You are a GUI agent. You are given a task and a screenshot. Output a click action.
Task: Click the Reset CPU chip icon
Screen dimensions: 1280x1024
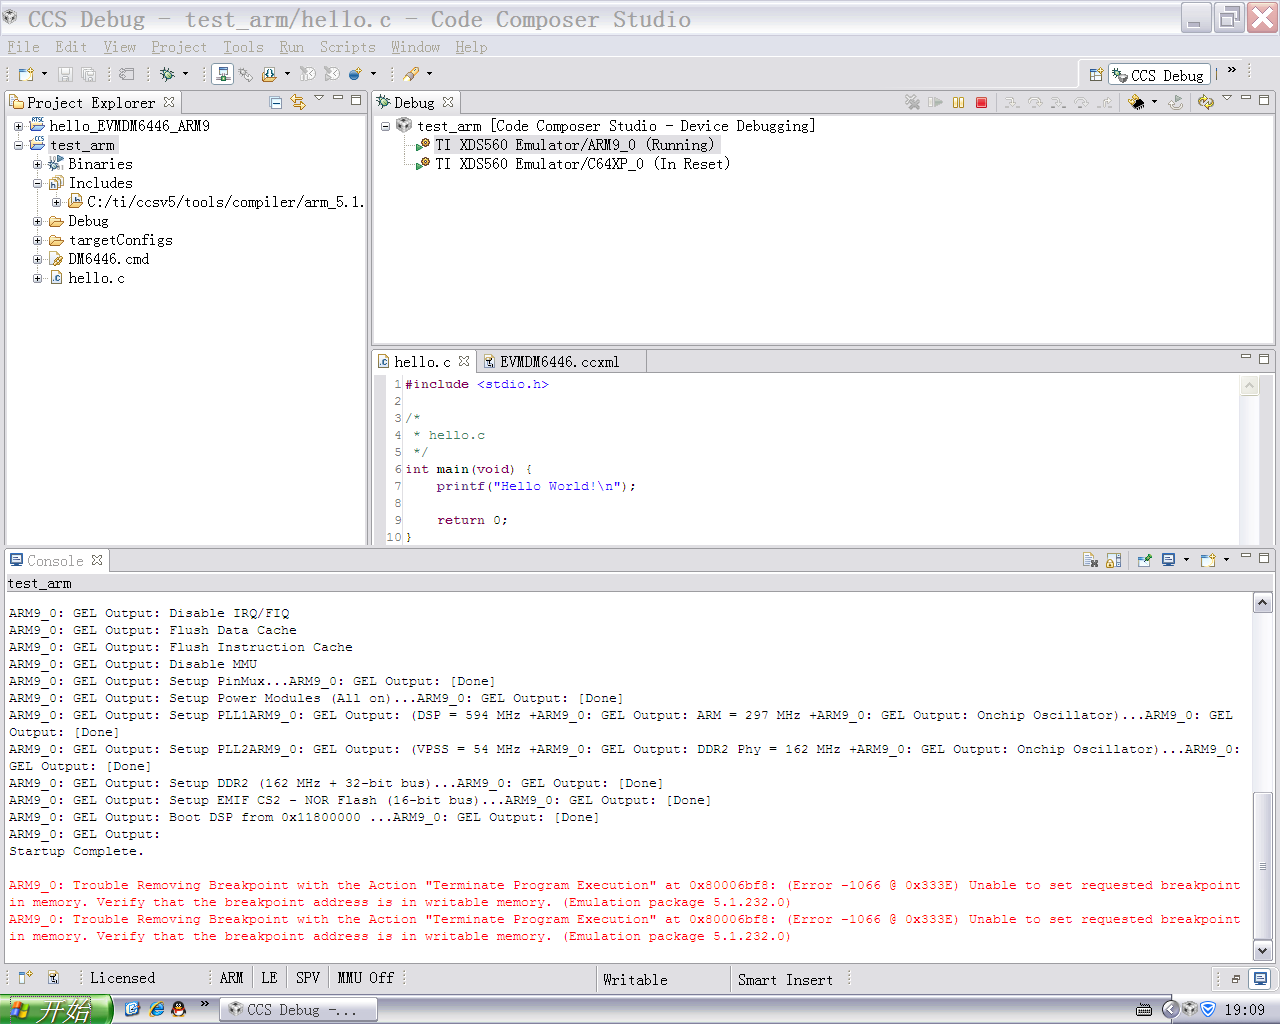point(1136,102)
